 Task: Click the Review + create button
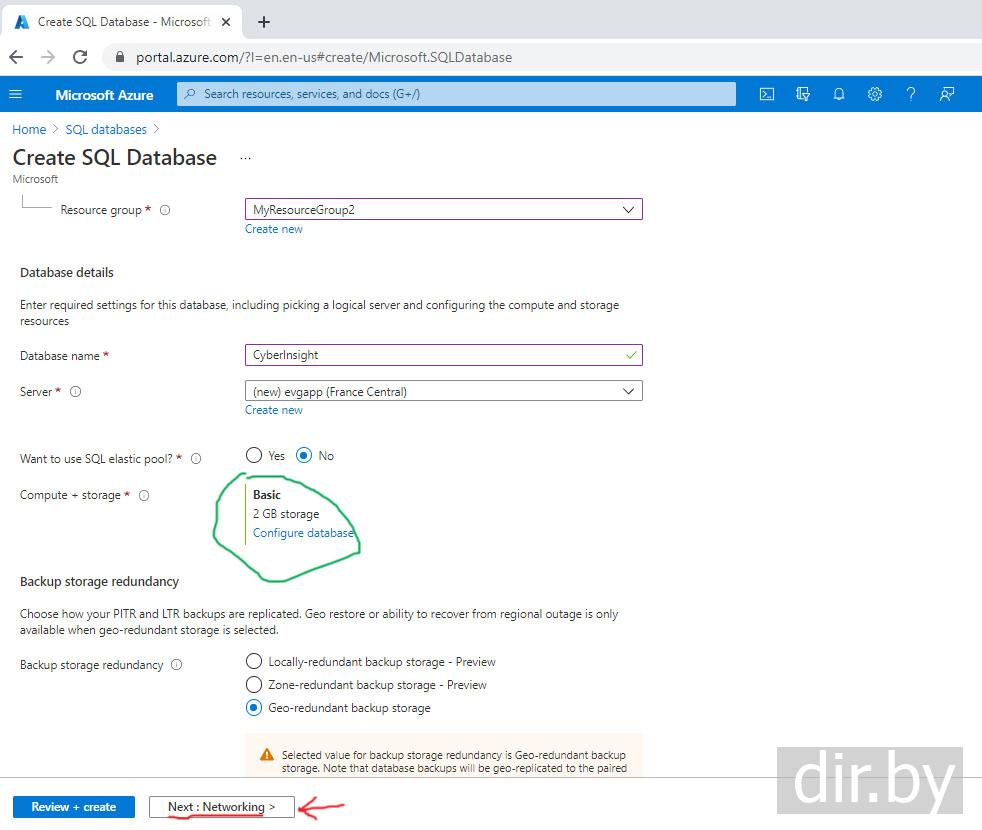(74, 807)
